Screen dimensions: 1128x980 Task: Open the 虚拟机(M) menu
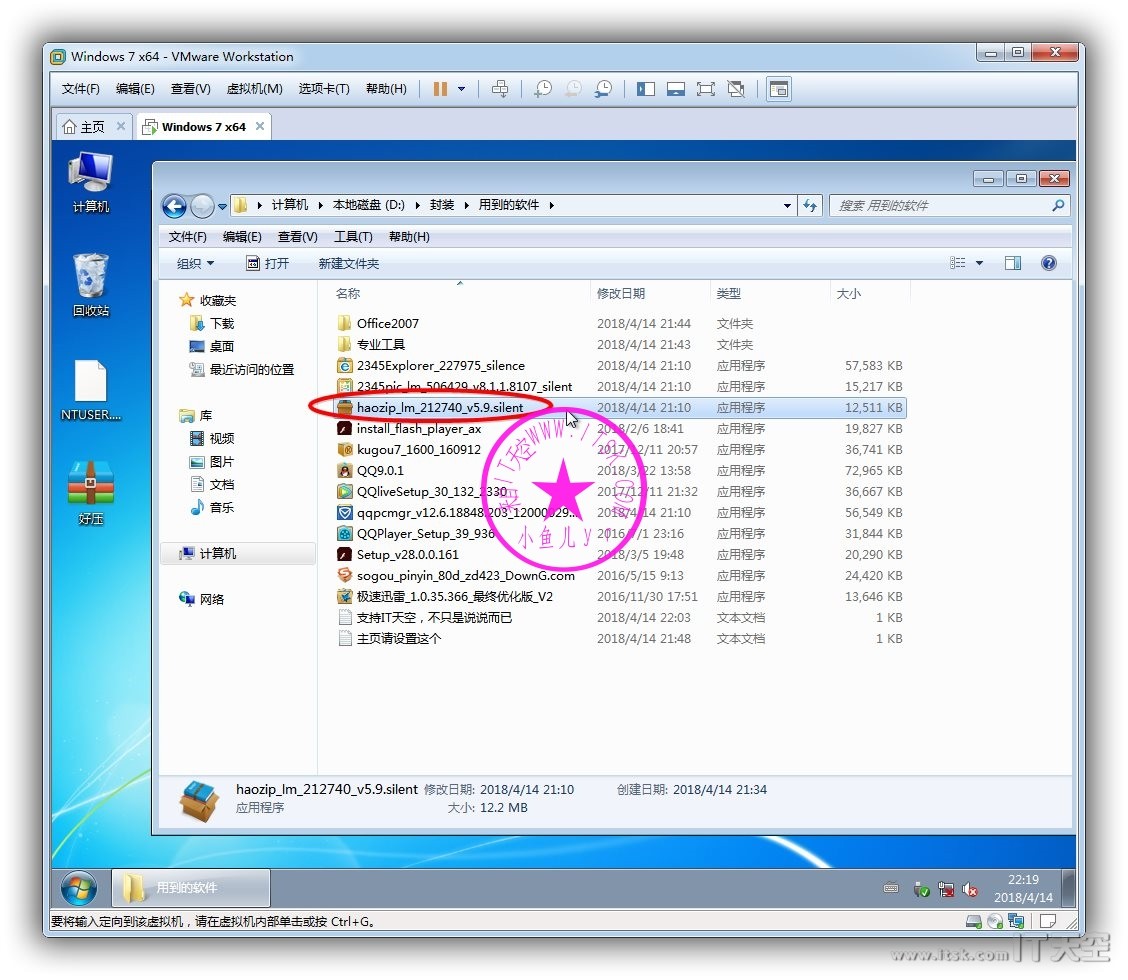pos(254,89)
